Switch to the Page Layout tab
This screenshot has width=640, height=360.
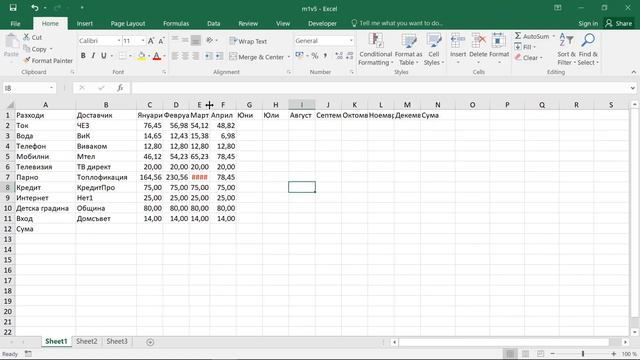tap(128, 23)
